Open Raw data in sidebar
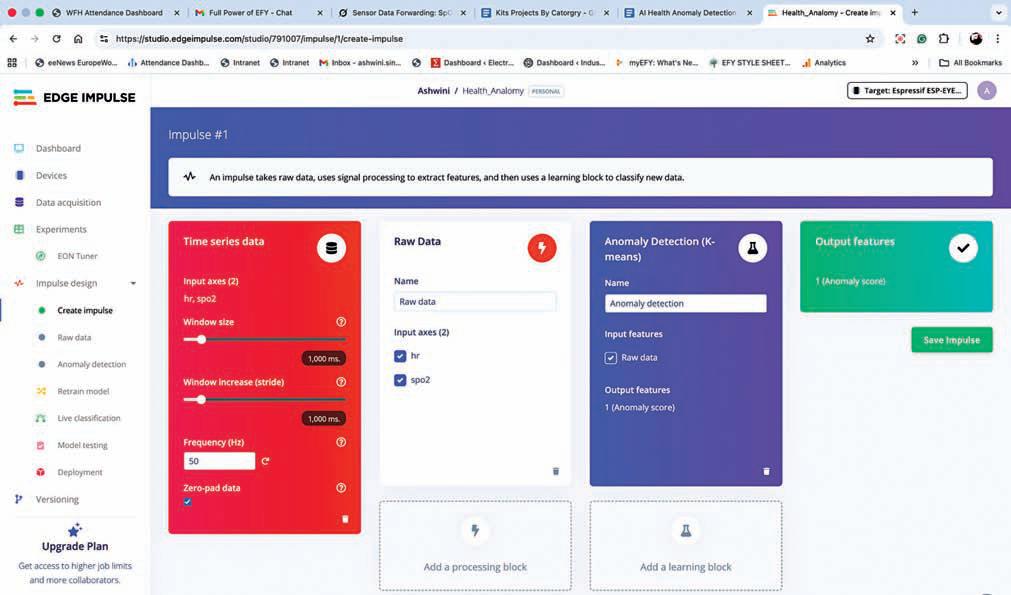 coord(74,338)
